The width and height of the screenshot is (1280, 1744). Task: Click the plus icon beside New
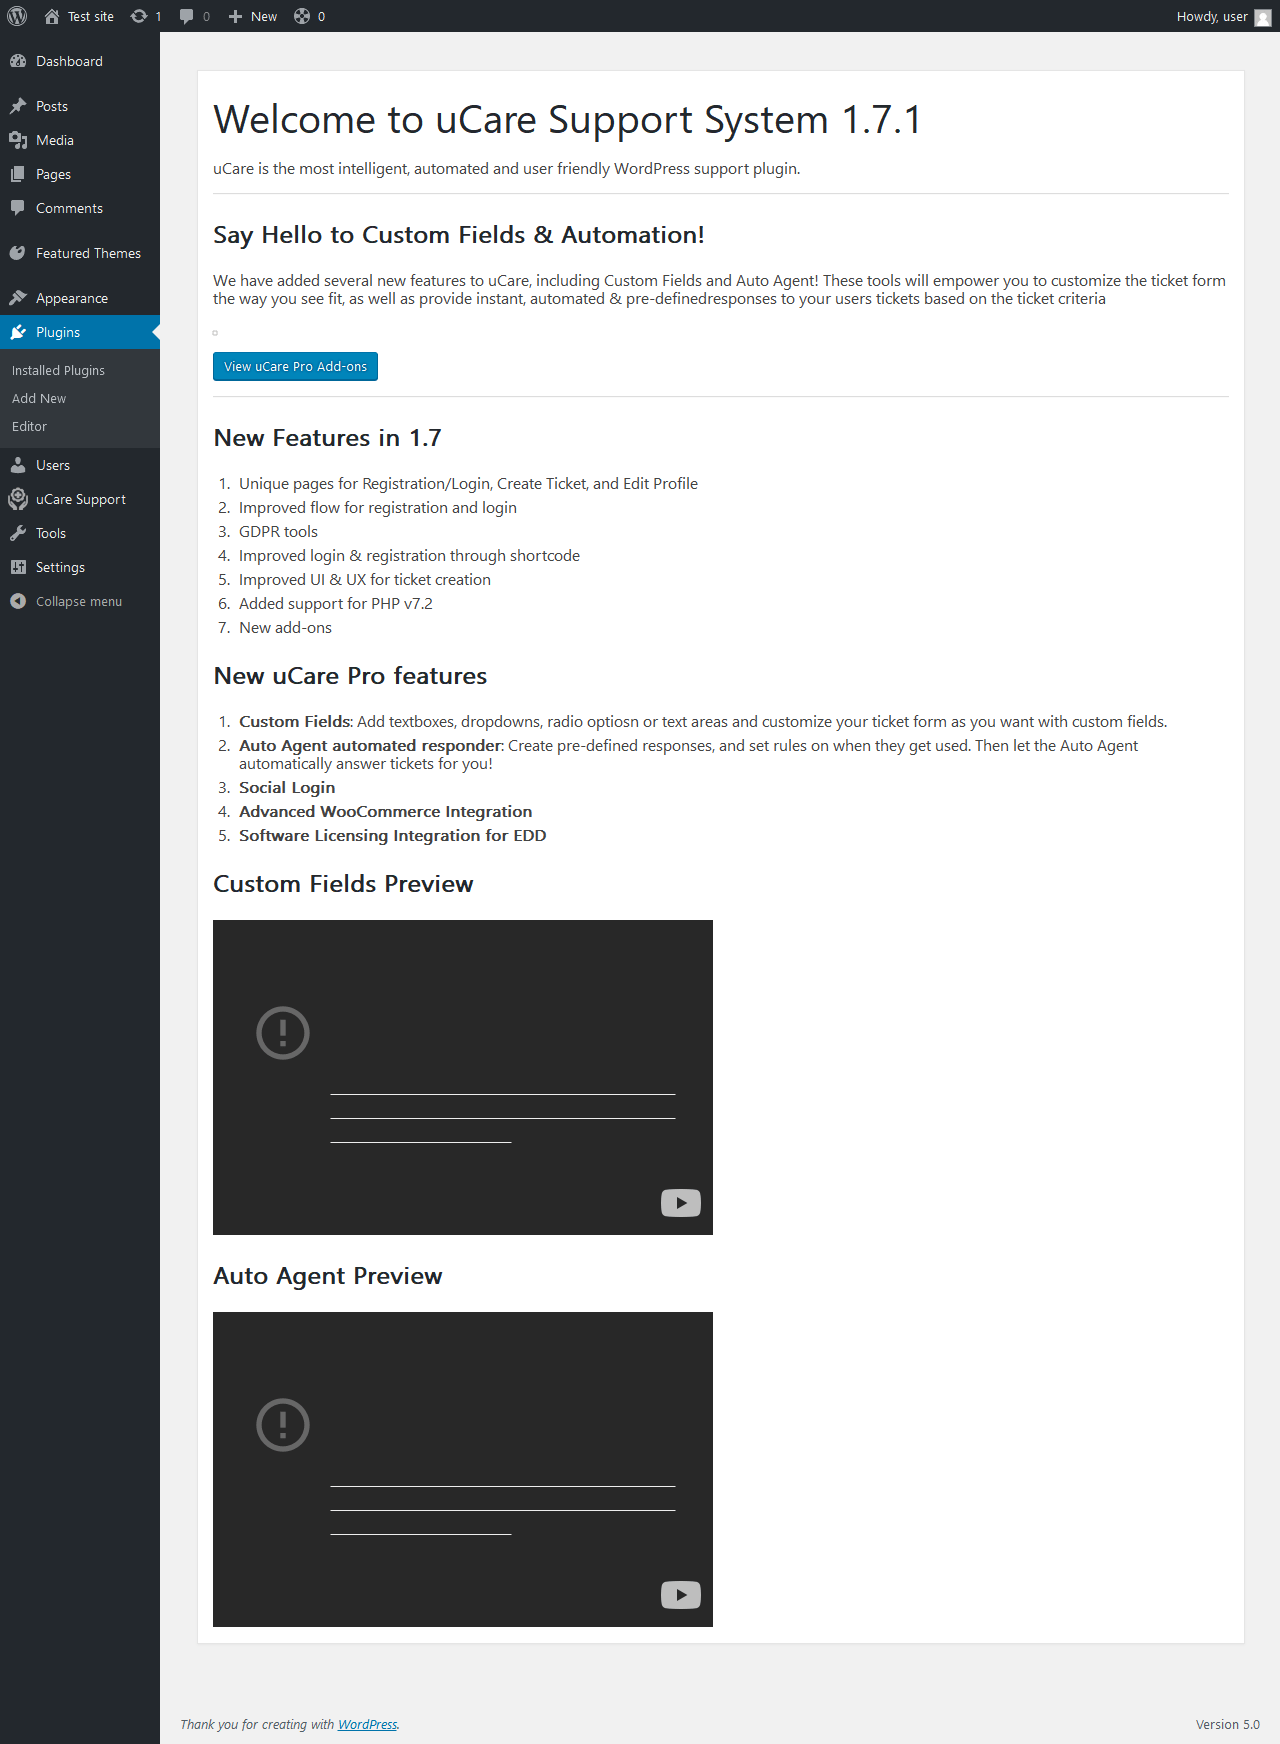(x=236, y=16)
